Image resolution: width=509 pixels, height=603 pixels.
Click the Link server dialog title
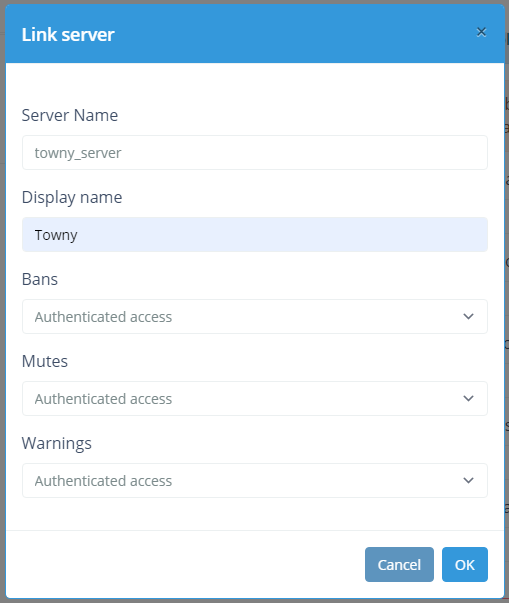point(68,35)
